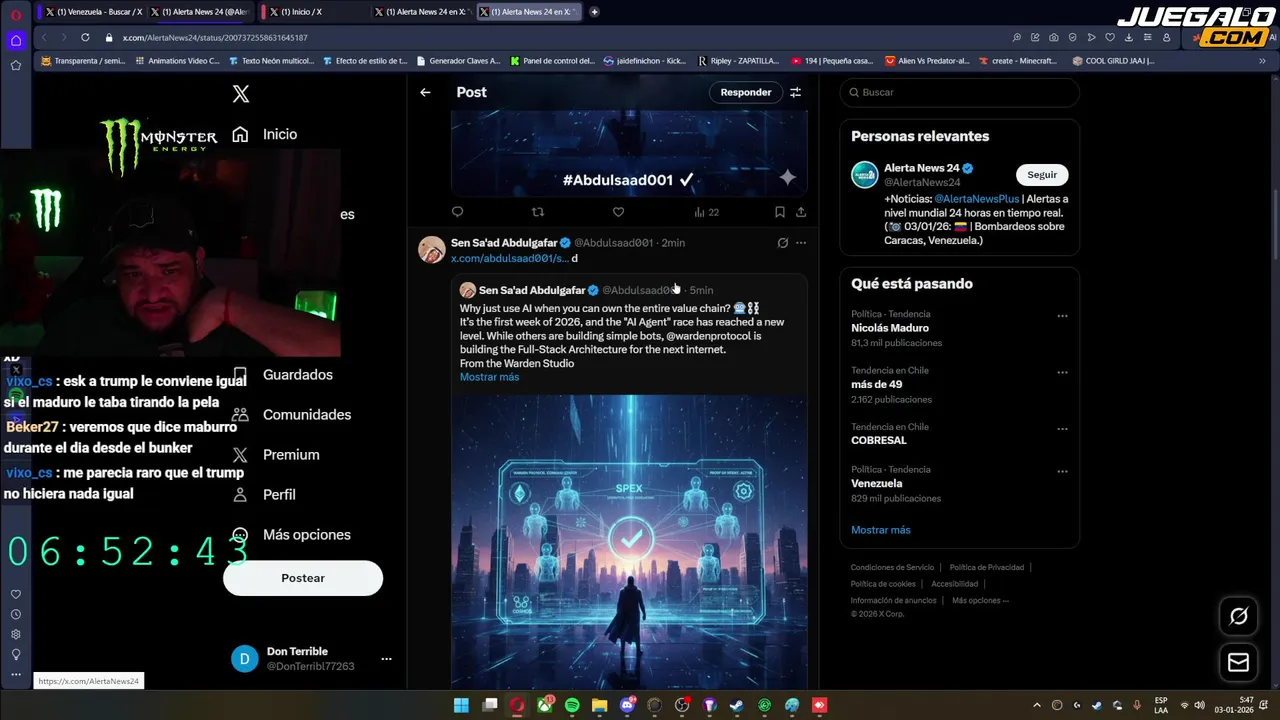Open options for Nicolás Maduro trend

(x=1062, y=316)
